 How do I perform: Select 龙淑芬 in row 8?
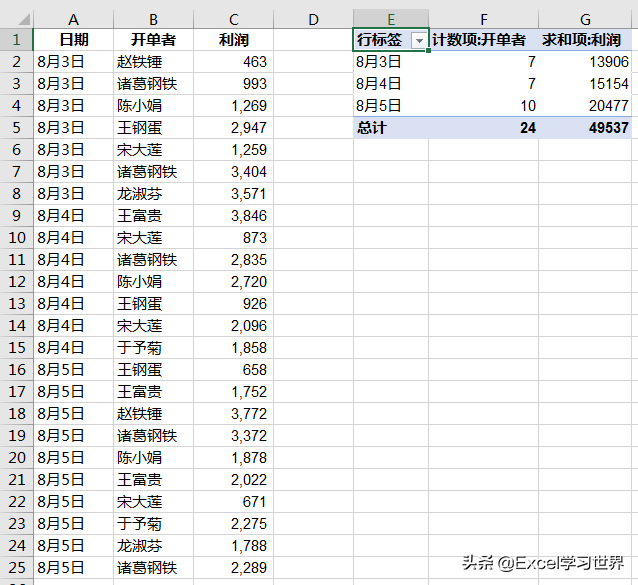[153, 194]
